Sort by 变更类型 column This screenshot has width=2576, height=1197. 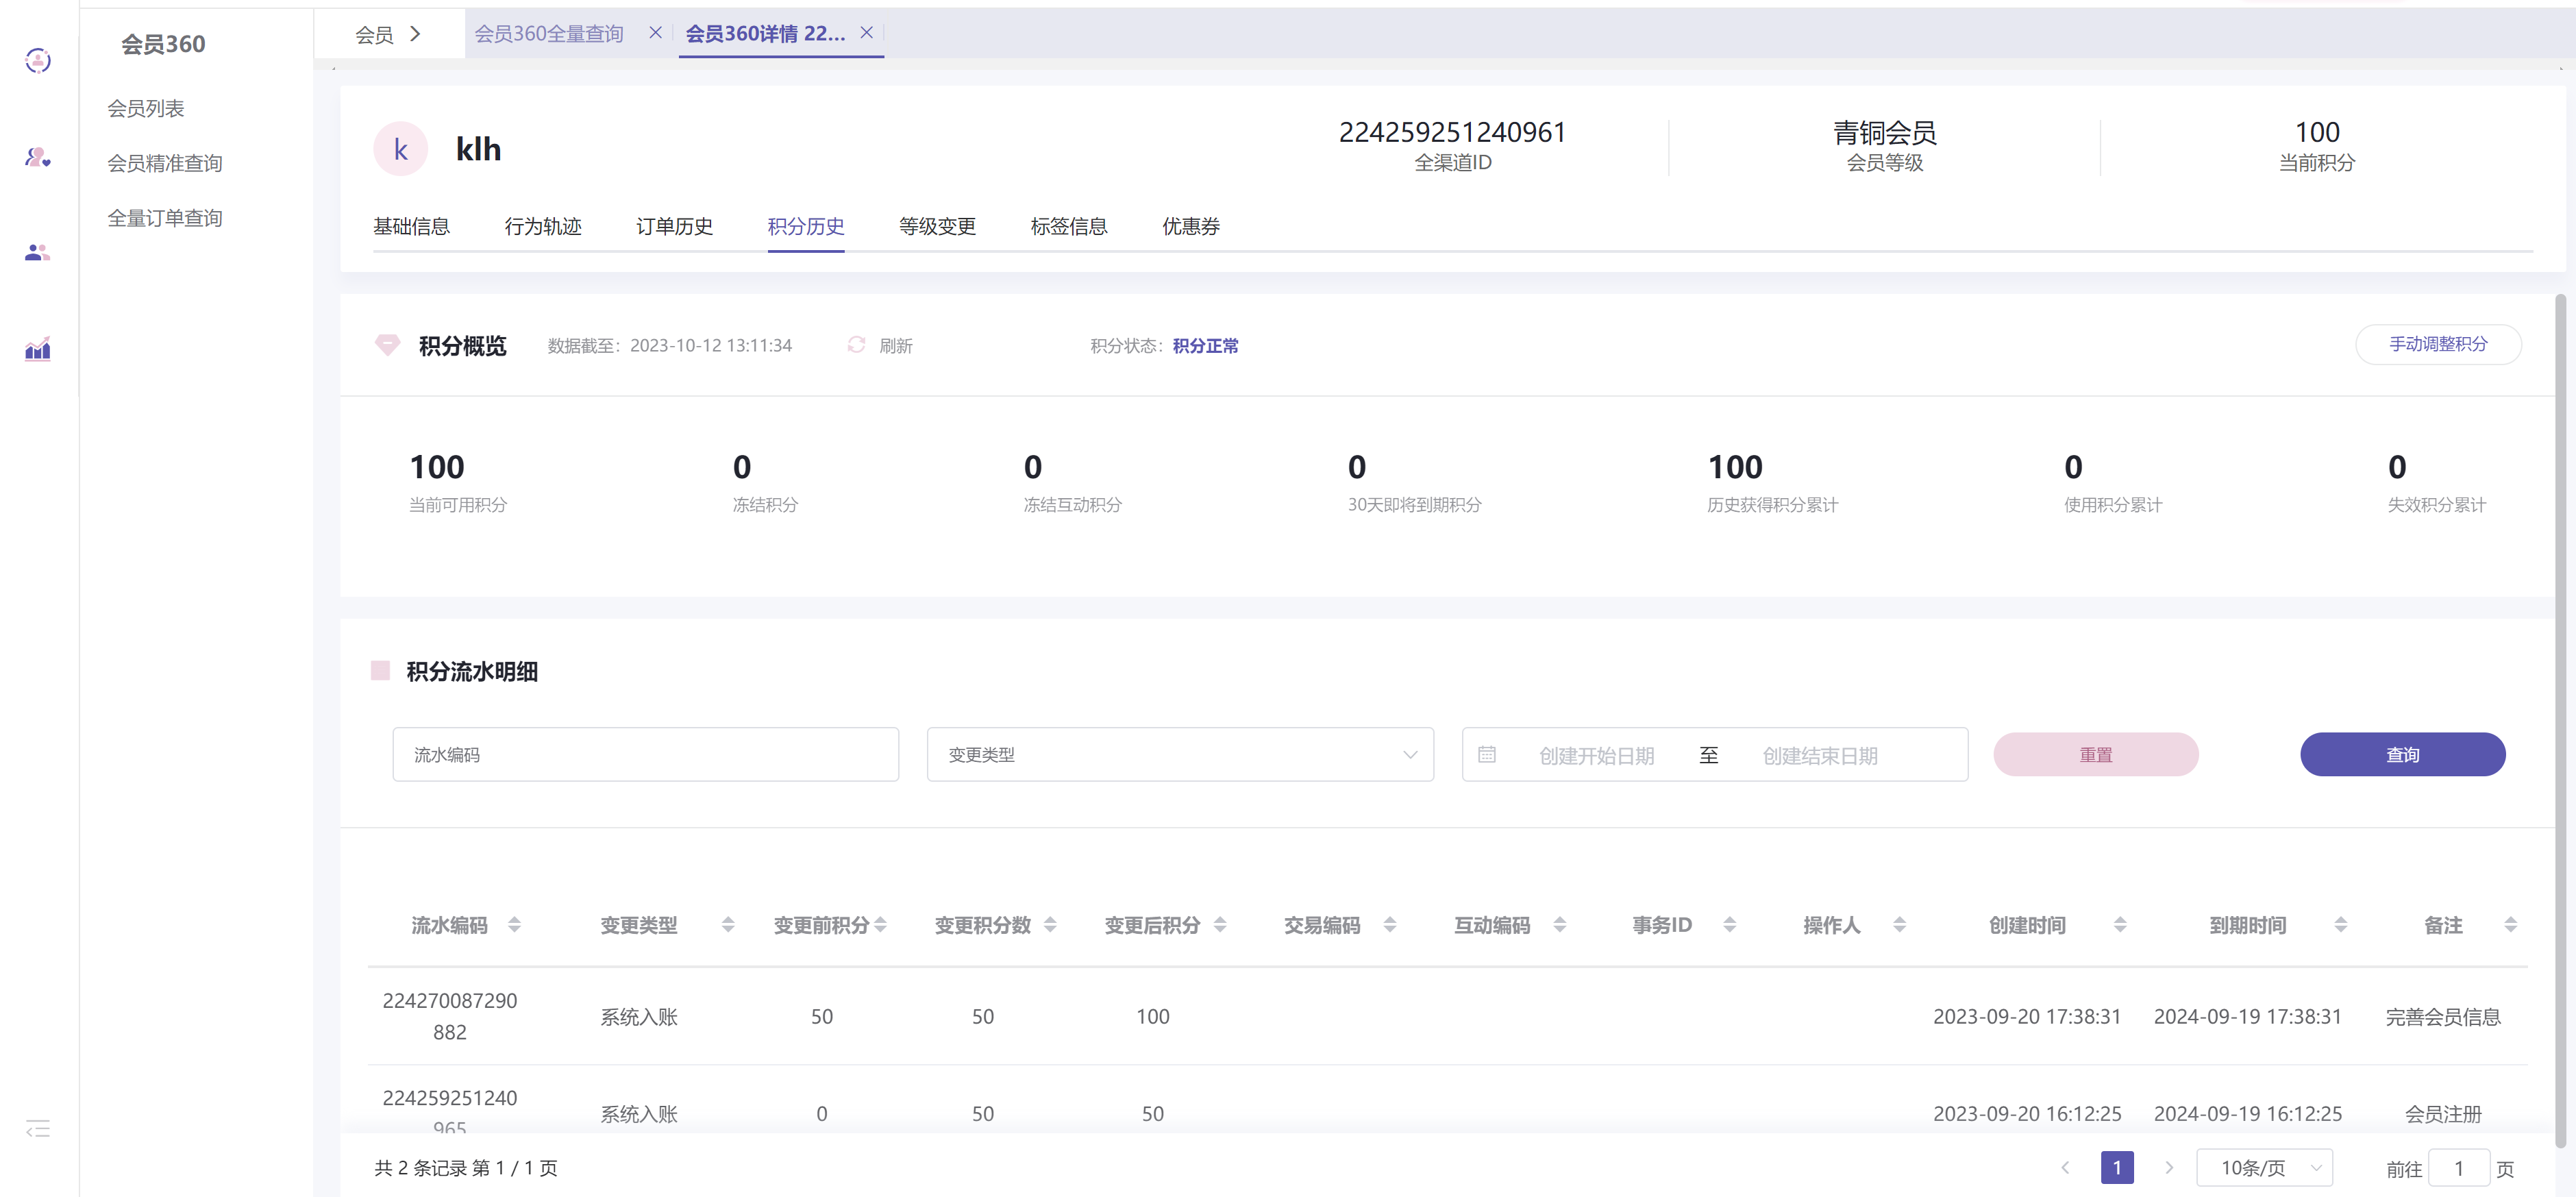728,925
